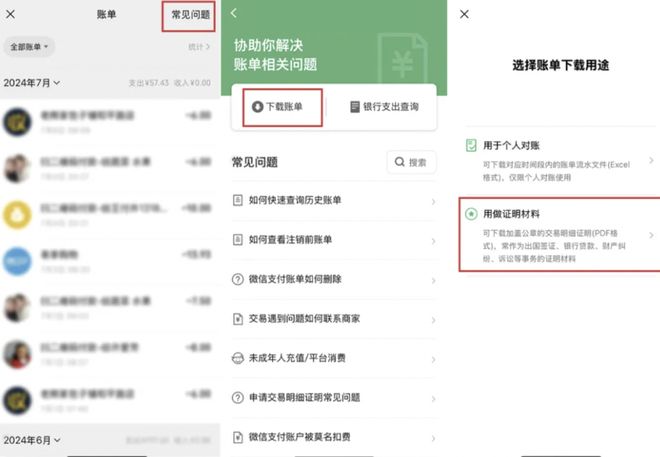
Task: Tap the 下载账单 download arrow icon
Action: tap(257, 107)
